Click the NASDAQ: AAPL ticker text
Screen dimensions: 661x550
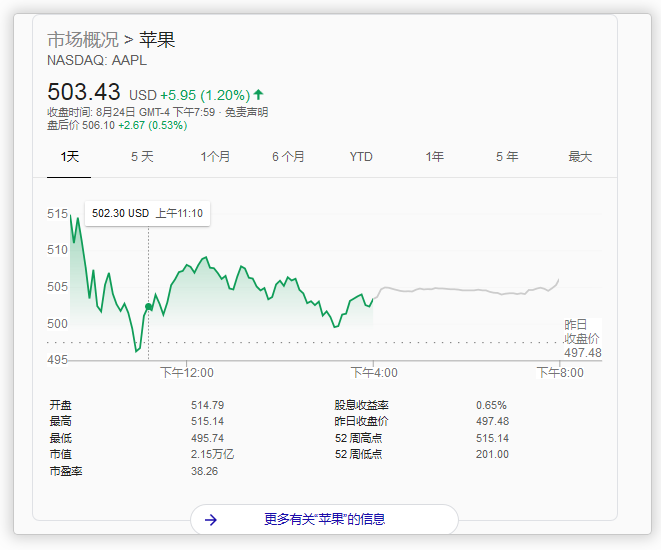pos(97,61)
